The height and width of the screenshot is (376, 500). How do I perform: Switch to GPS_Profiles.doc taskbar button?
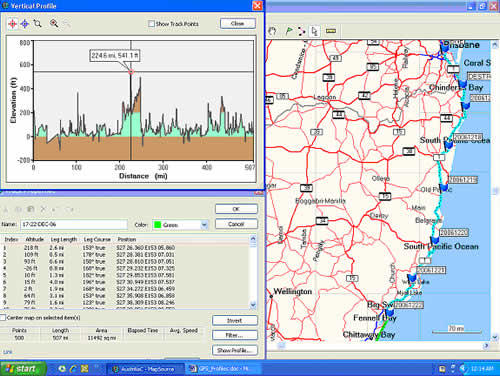222,369
